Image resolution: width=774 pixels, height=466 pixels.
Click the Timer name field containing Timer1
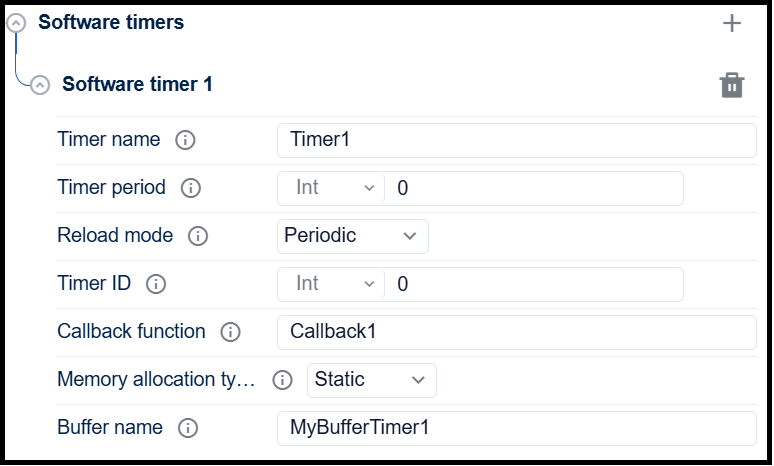click(516, 140)
